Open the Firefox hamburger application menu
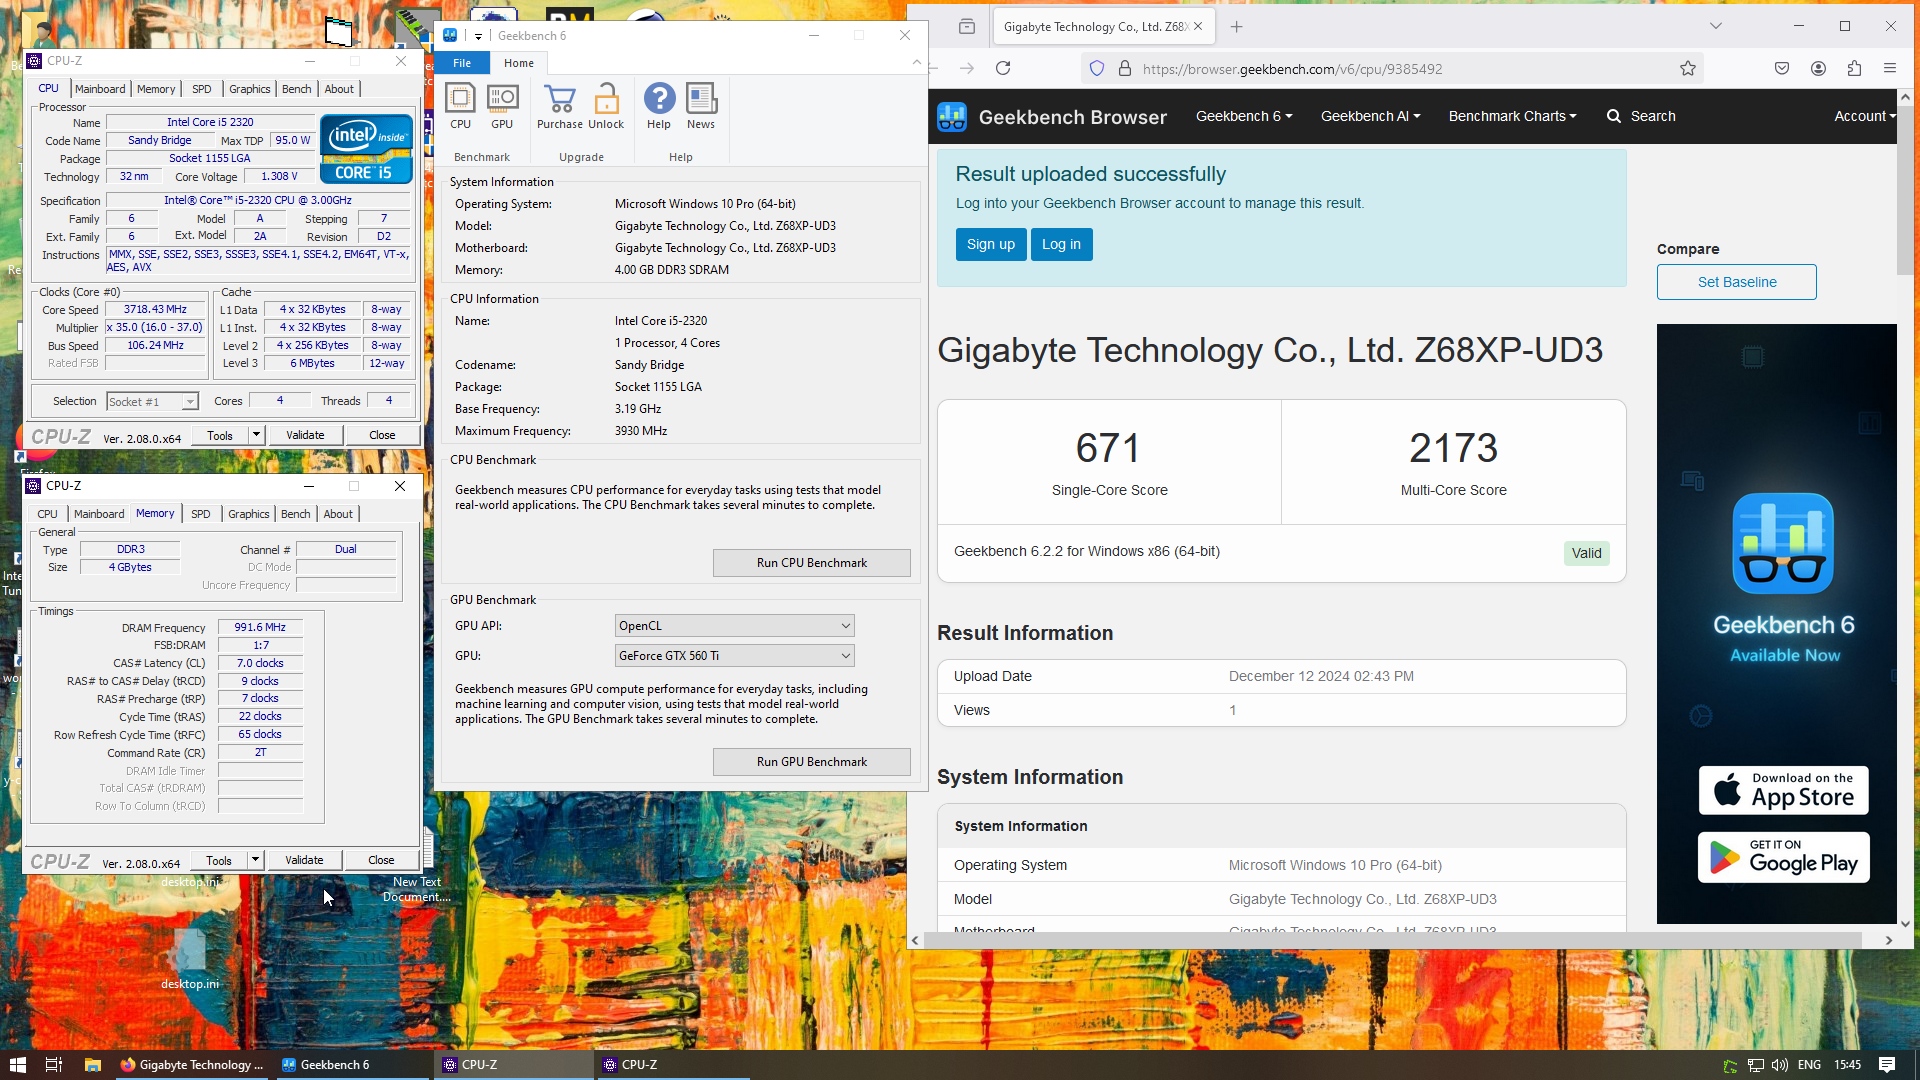The width and height of the screenshot is (1920, 1080). [1890, 68]
